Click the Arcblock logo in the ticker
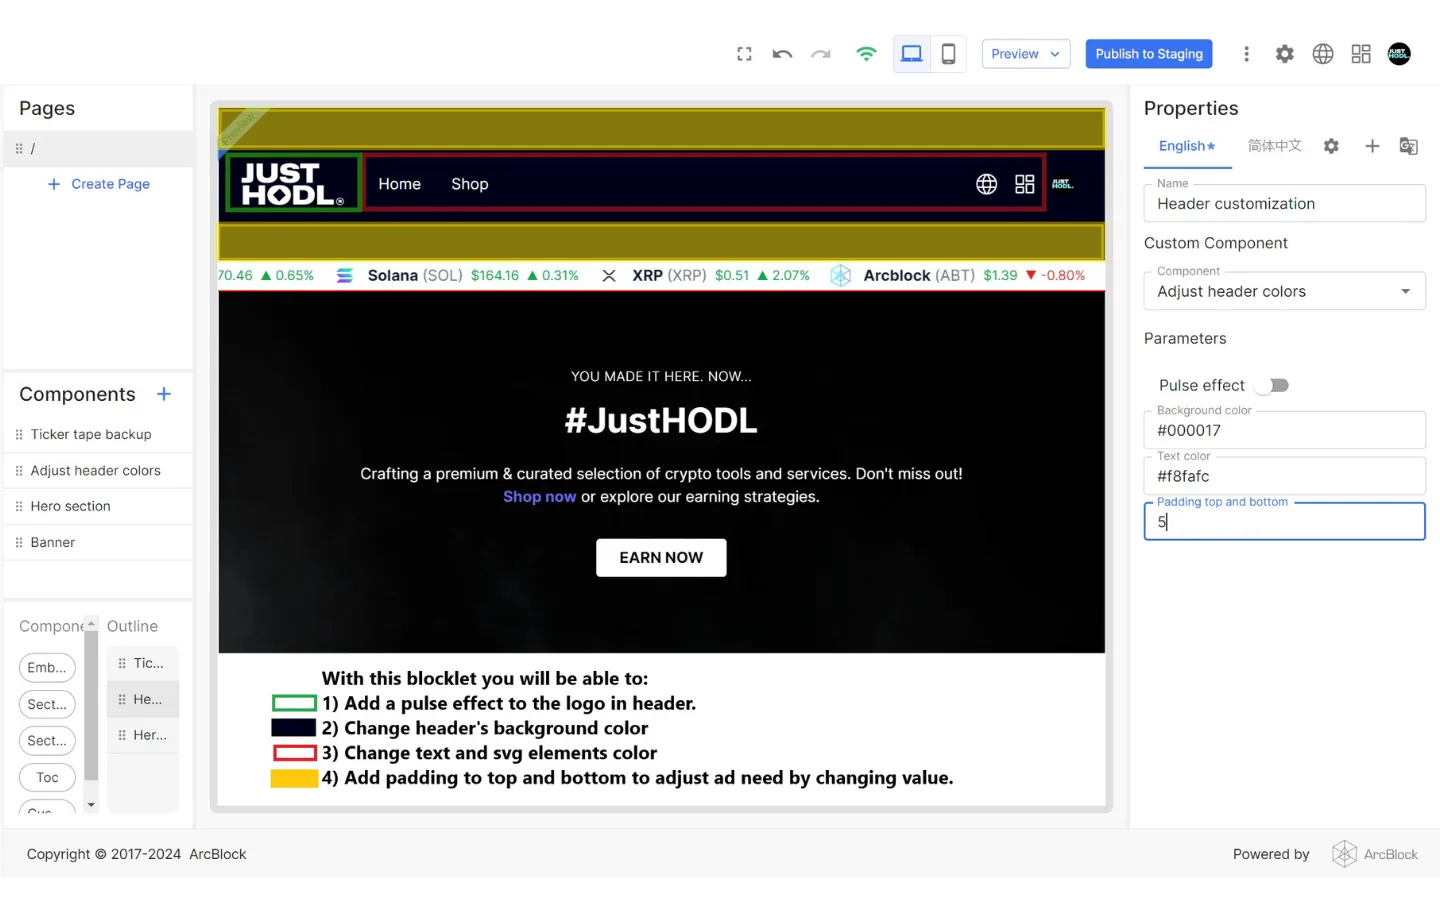Image resolution: width=1440 pixels, height=900 pixels. pyautogui.click(x=840, y=276)
